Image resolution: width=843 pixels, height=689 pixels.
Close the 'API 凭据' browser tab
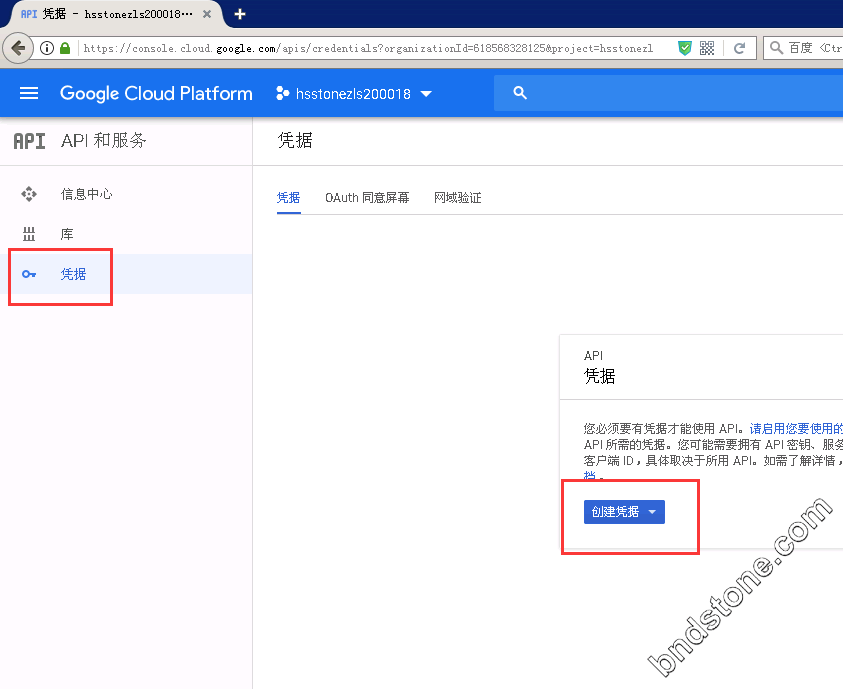(x=206, y=15)
